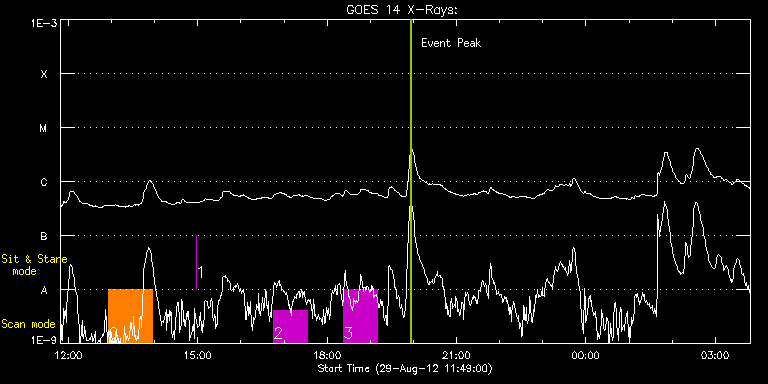This screenshot has height=384, width=768.
Task: Click magenta block labeled 3
Action: [x=360, y=316]
